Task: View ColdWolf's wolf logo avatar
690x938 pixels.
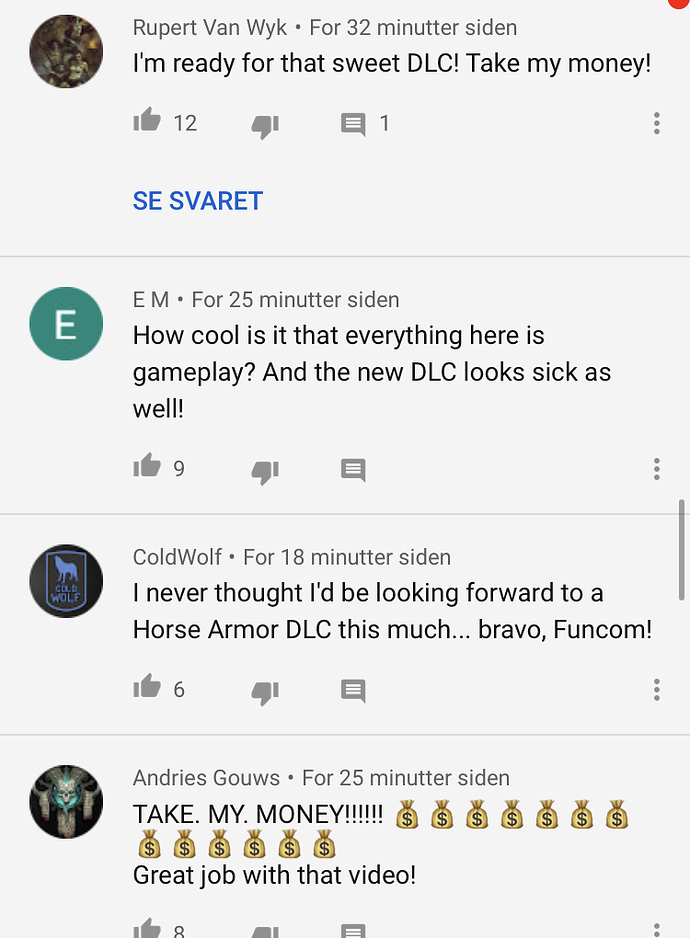Action: click(x=66, y=581)
